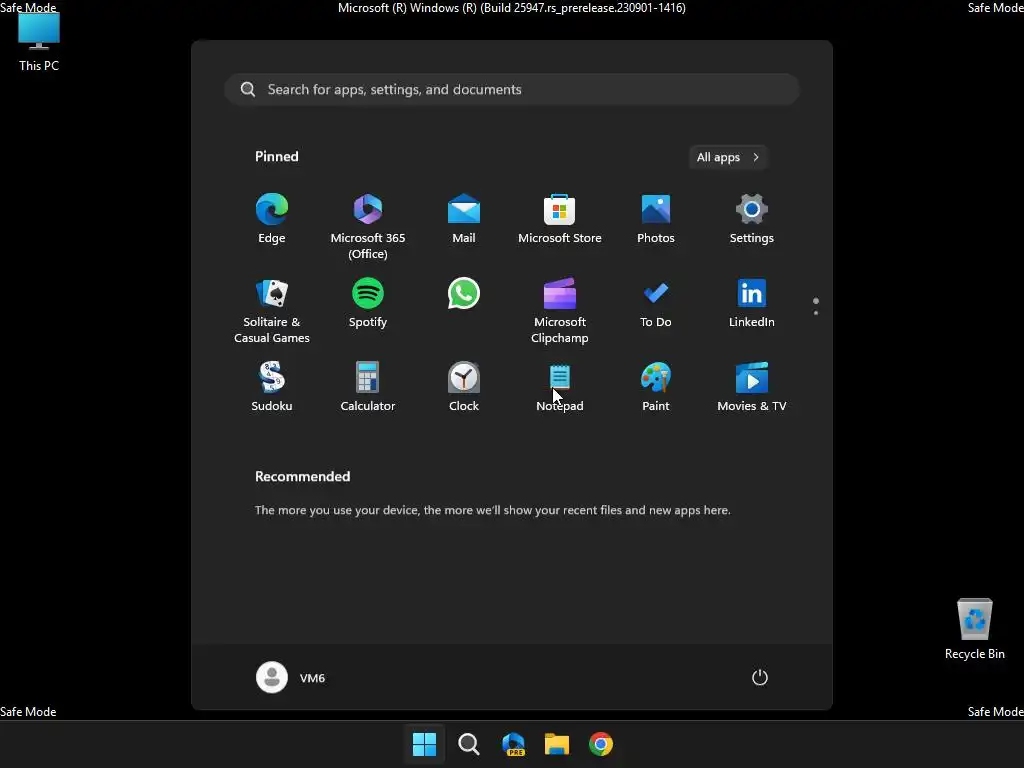
Task: Open the VM6 user account menu
Action: point(291,677)
